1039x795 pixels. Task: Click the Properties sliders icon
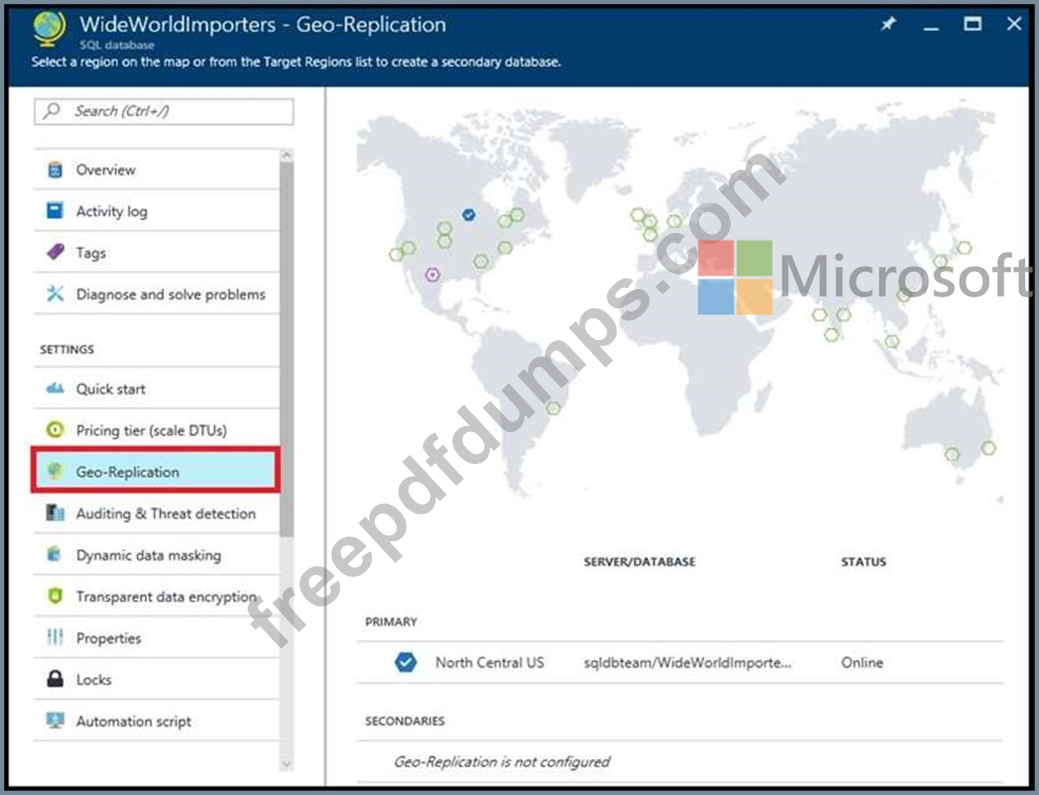click(x=55, y=637)
